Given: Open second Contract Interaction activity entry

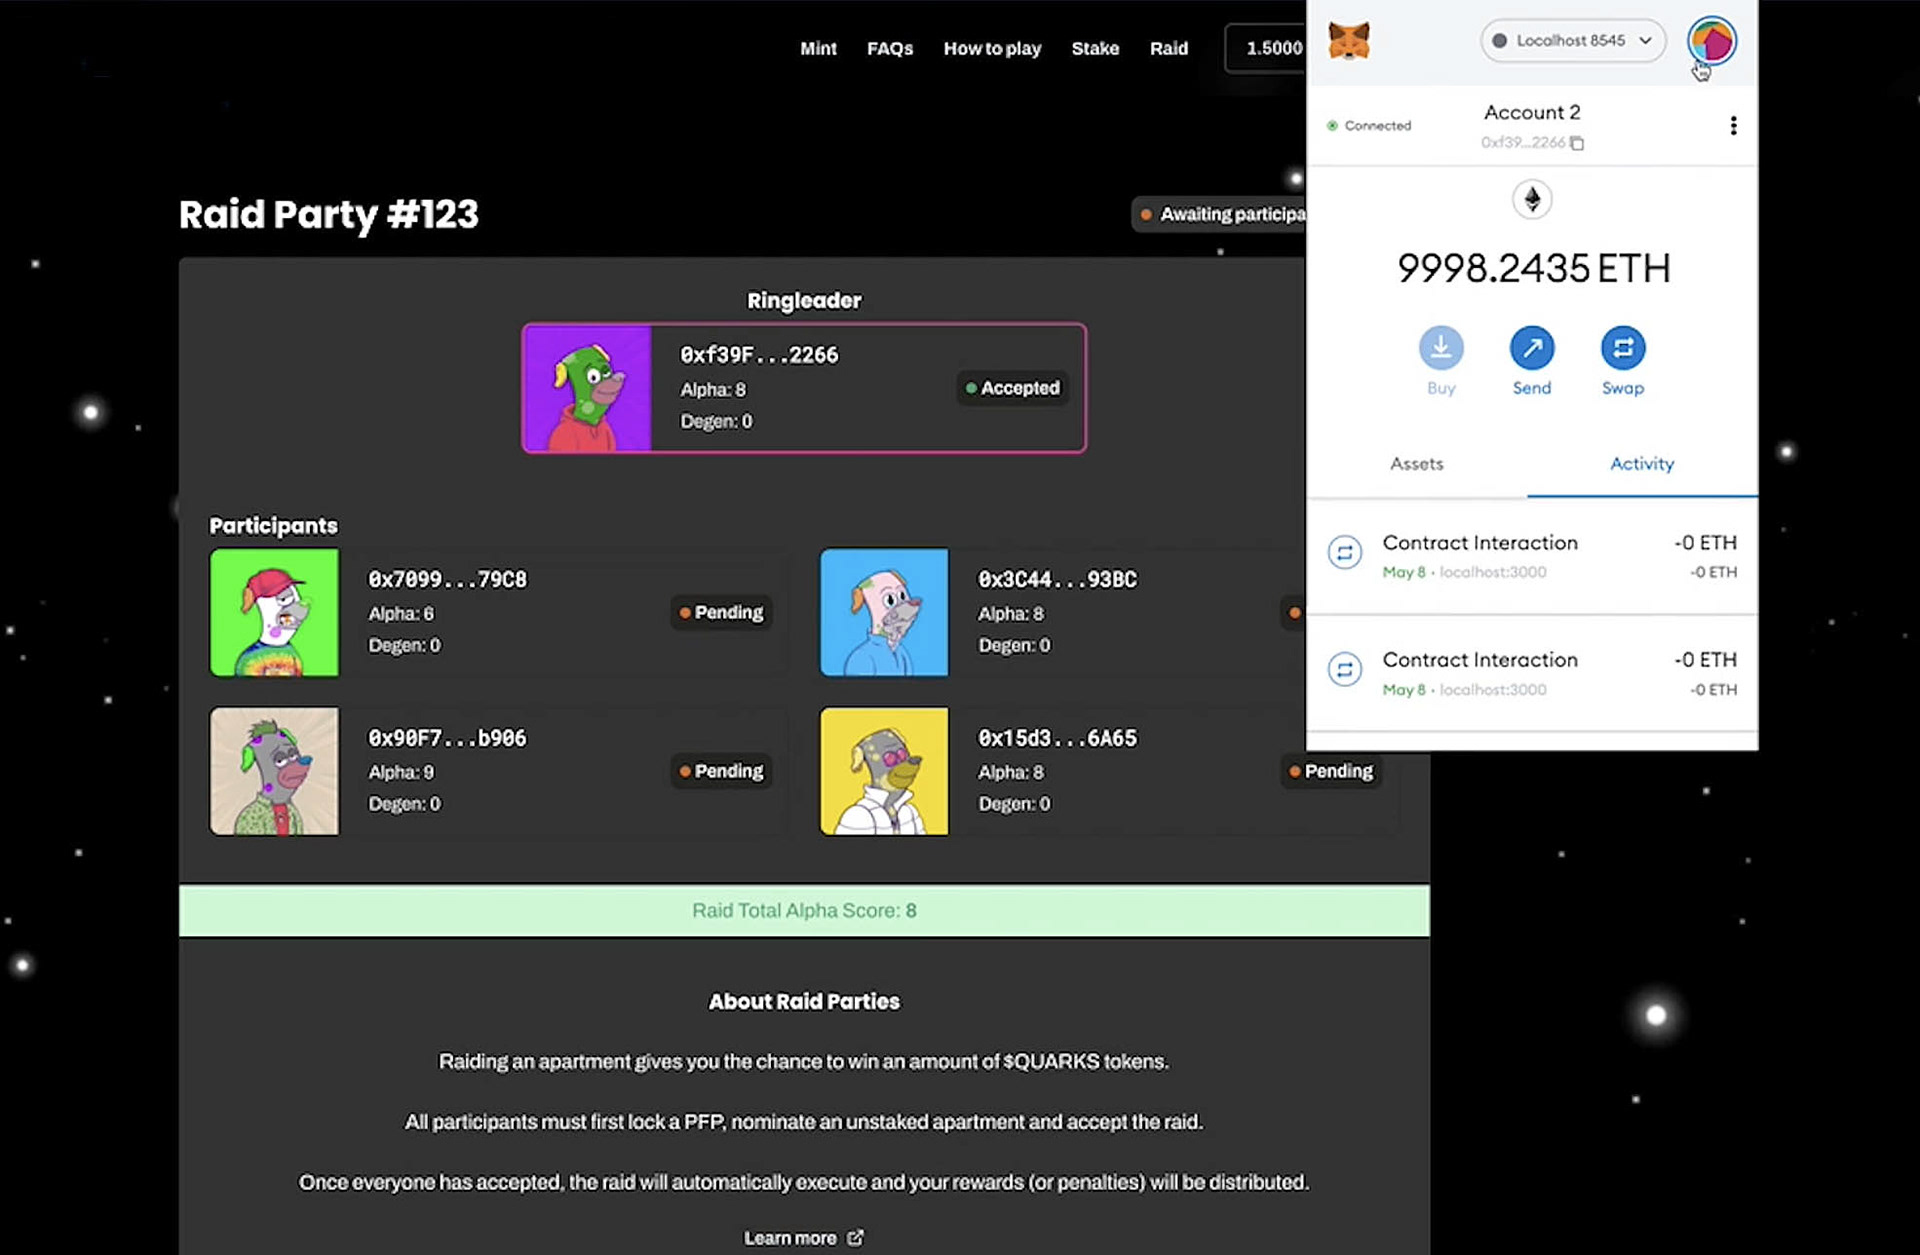Looking at the screenshot, I should click(x=1531, y=673).
